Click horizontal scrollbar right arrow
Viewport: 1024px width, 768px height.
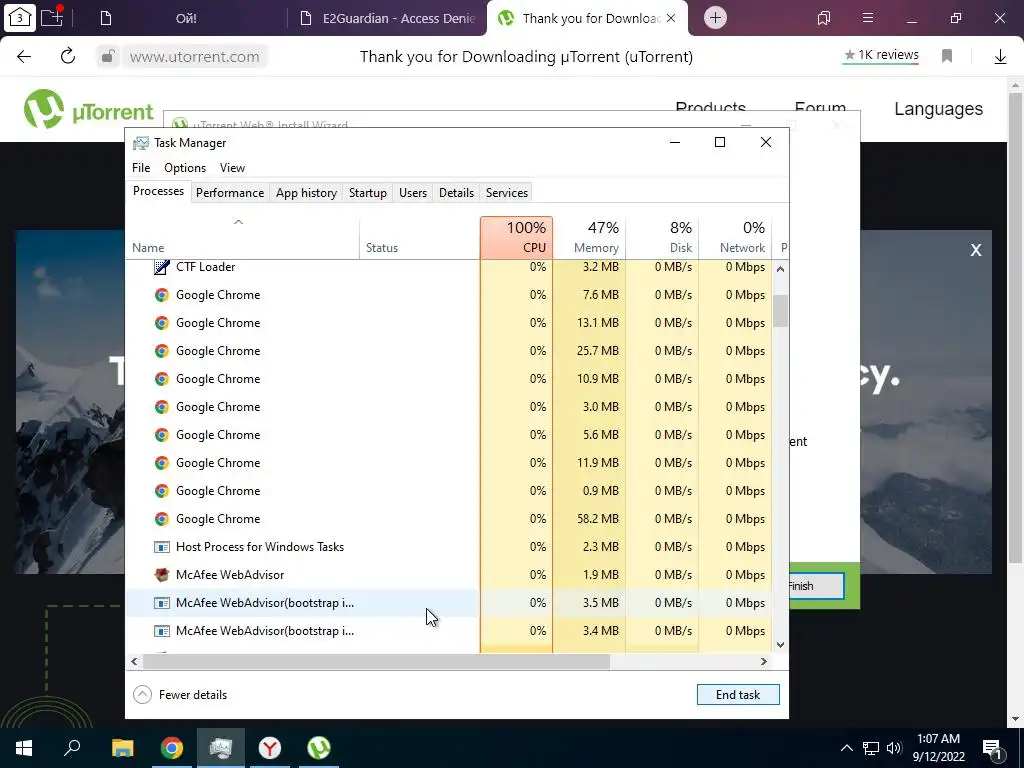click(763, 662)
